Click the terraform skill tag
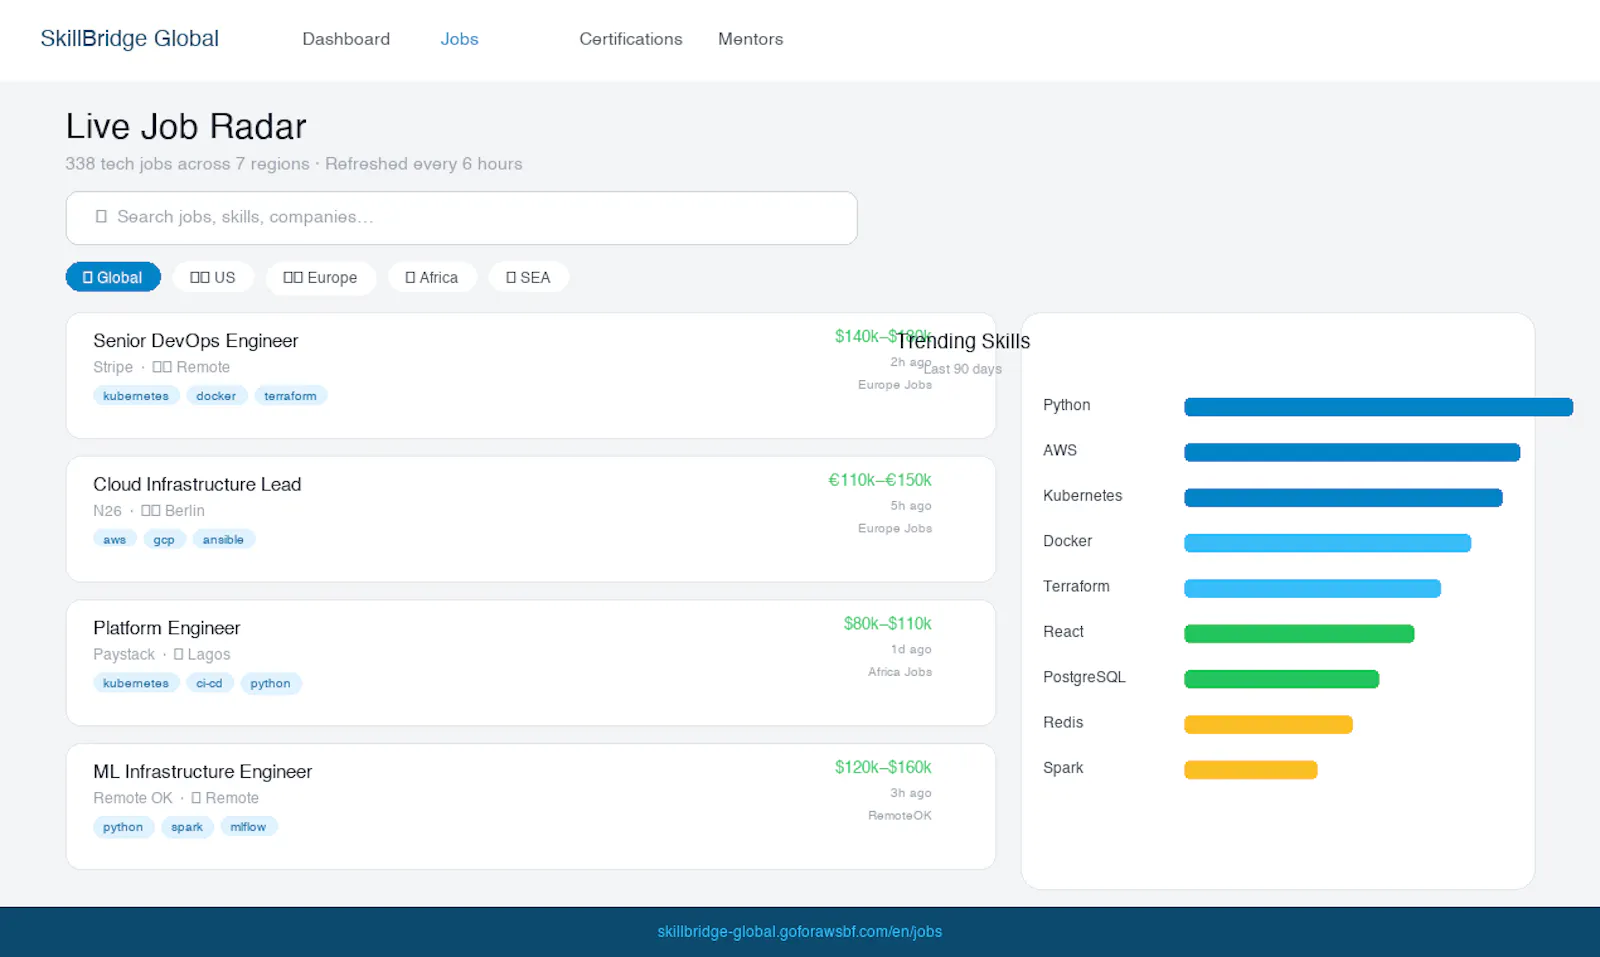 (290, 396)
